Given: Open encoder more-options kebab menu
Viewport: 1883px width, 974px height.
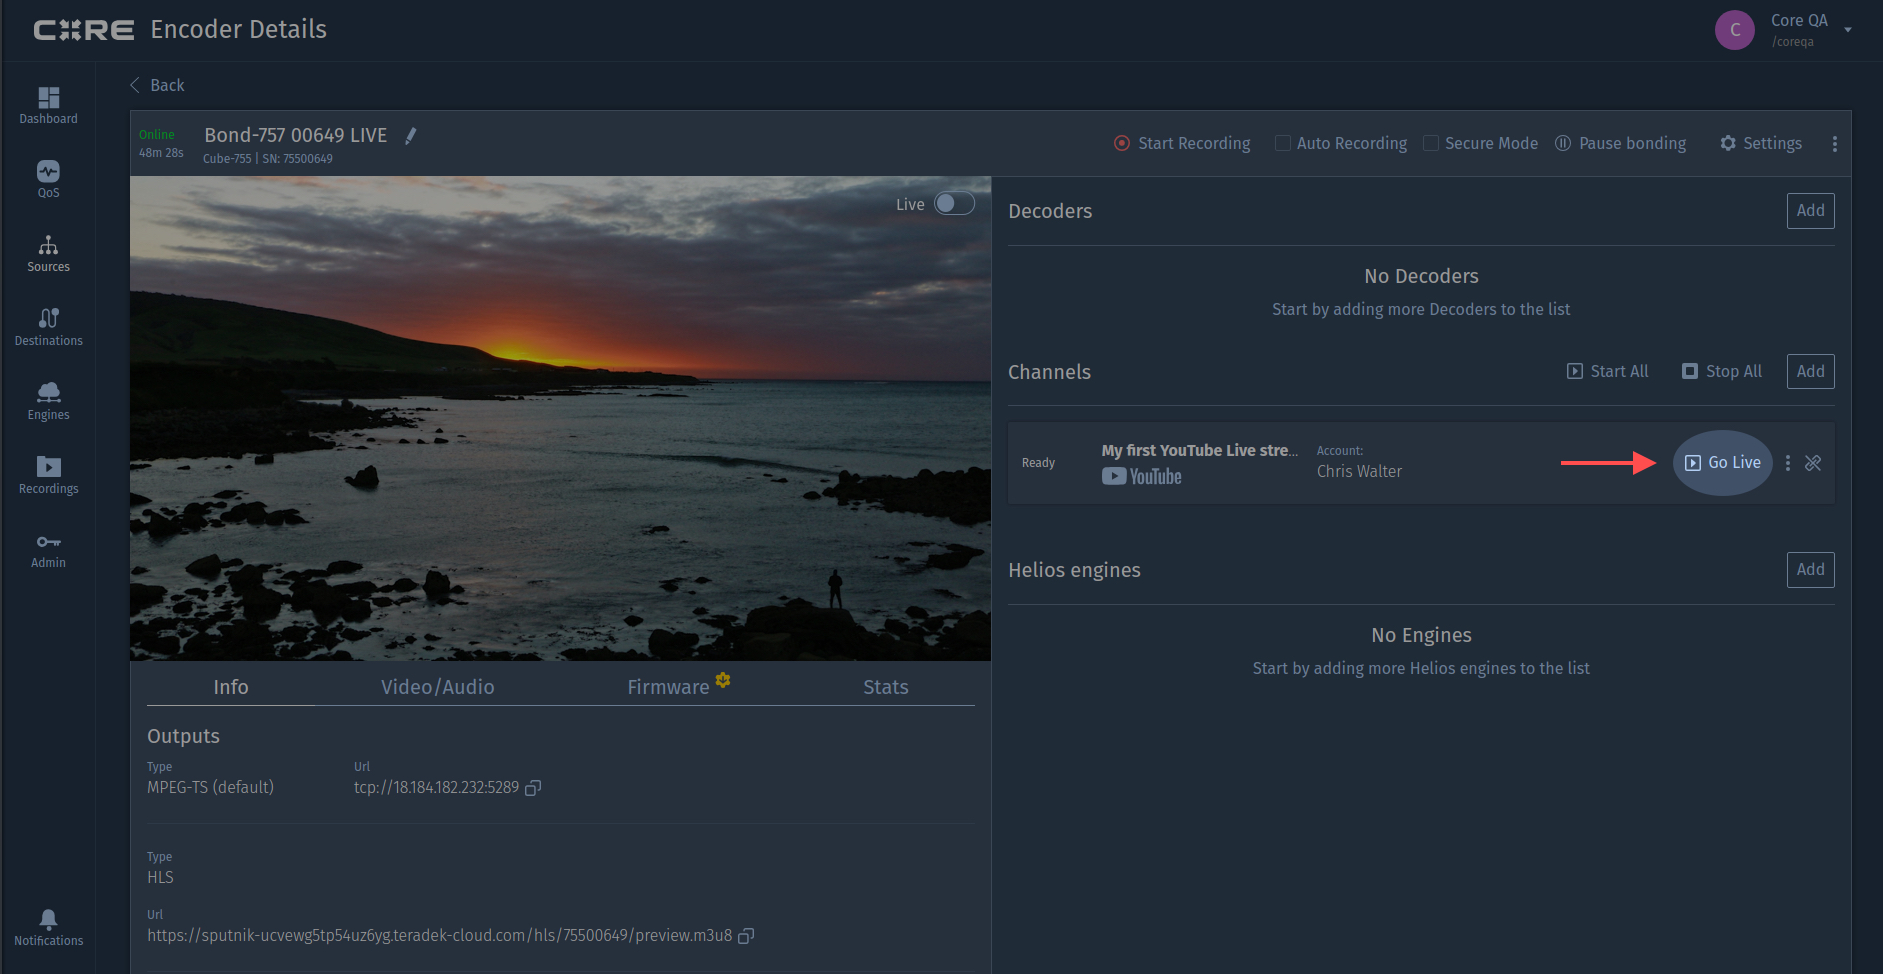Looking at the screenshot, I should tap(1834, 144).
